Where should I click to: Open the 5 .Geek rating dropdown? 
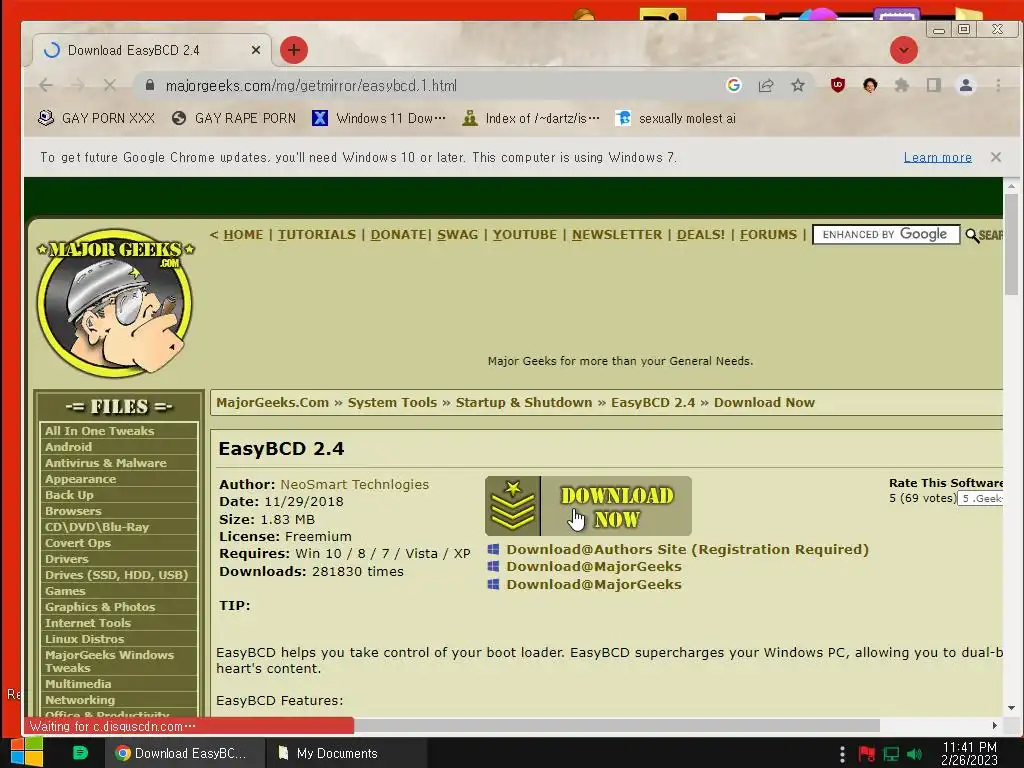point(981,498)
